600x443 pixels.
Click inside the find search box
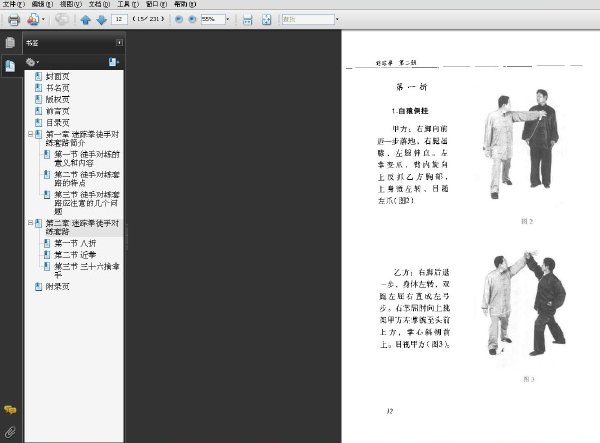point(308,19)
